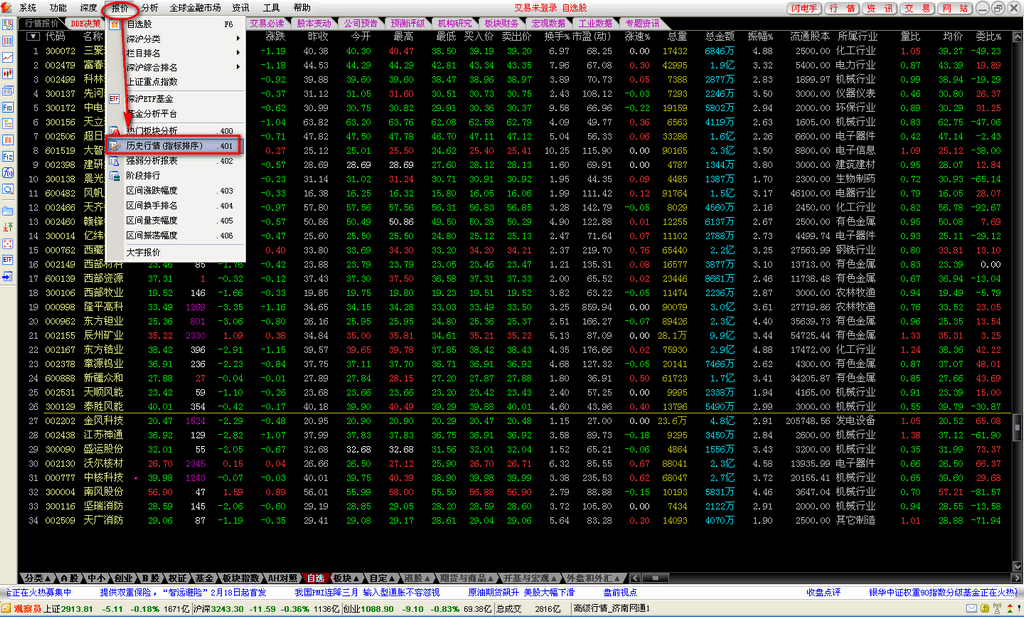Viewport: 1024px width, 617px height.
Task: Click the 行情 top-right button
Action: coord(842,8)
